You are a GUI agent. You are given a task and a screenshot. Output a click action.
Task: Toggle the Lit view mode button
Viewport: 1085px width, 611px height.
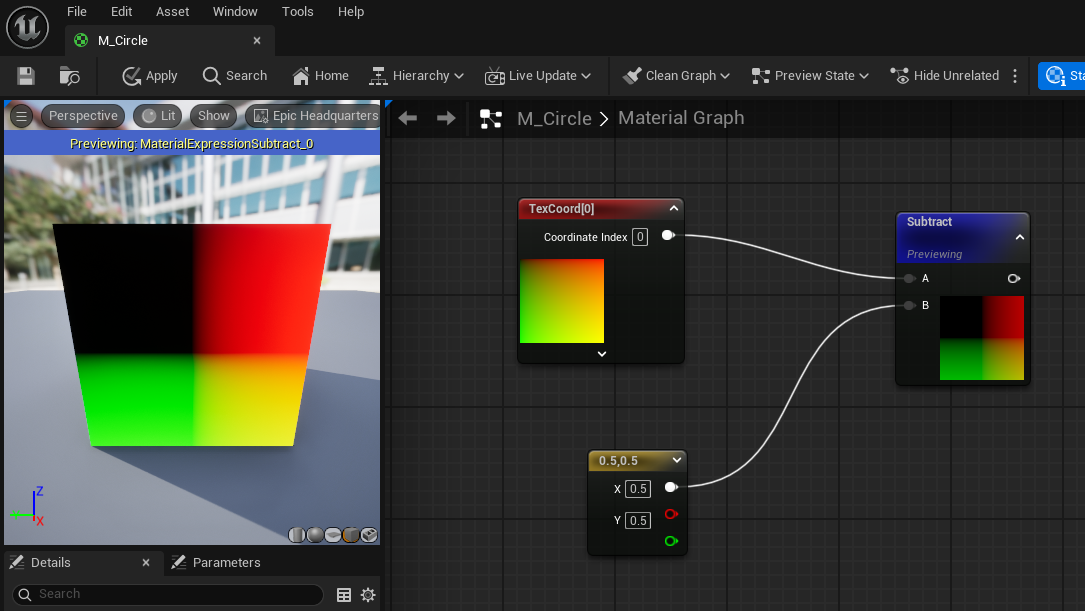[x=159, y=116]
